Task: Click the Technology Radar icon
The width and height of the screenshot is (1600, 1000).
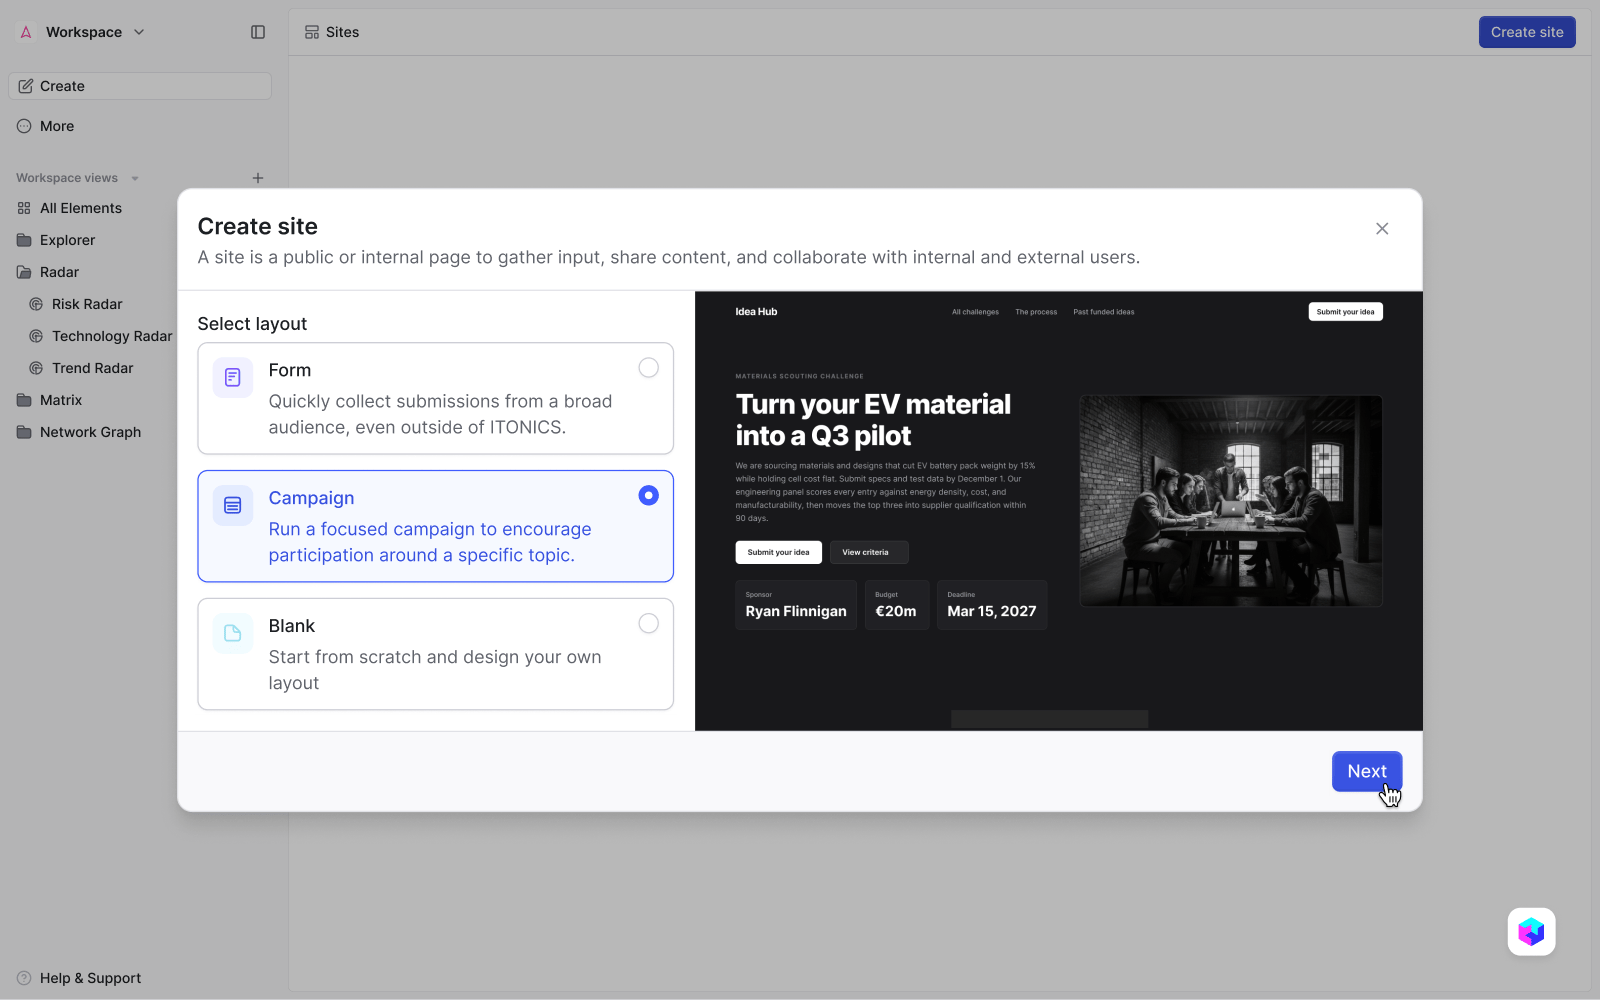Action: (x=36, y=336)
